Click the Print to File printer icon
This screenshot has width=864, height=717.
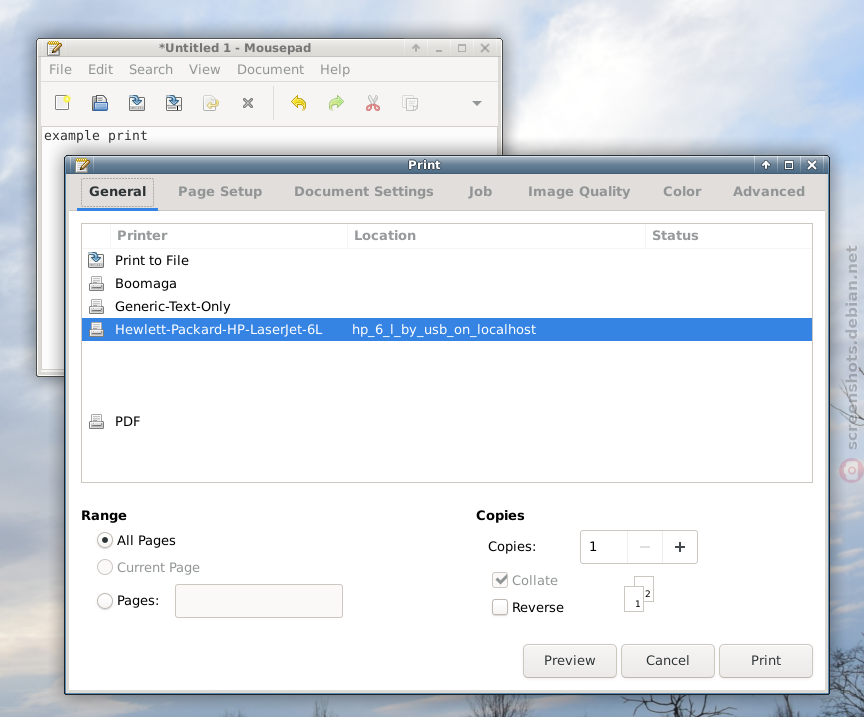pyautogui.click(x=96, y=260)
